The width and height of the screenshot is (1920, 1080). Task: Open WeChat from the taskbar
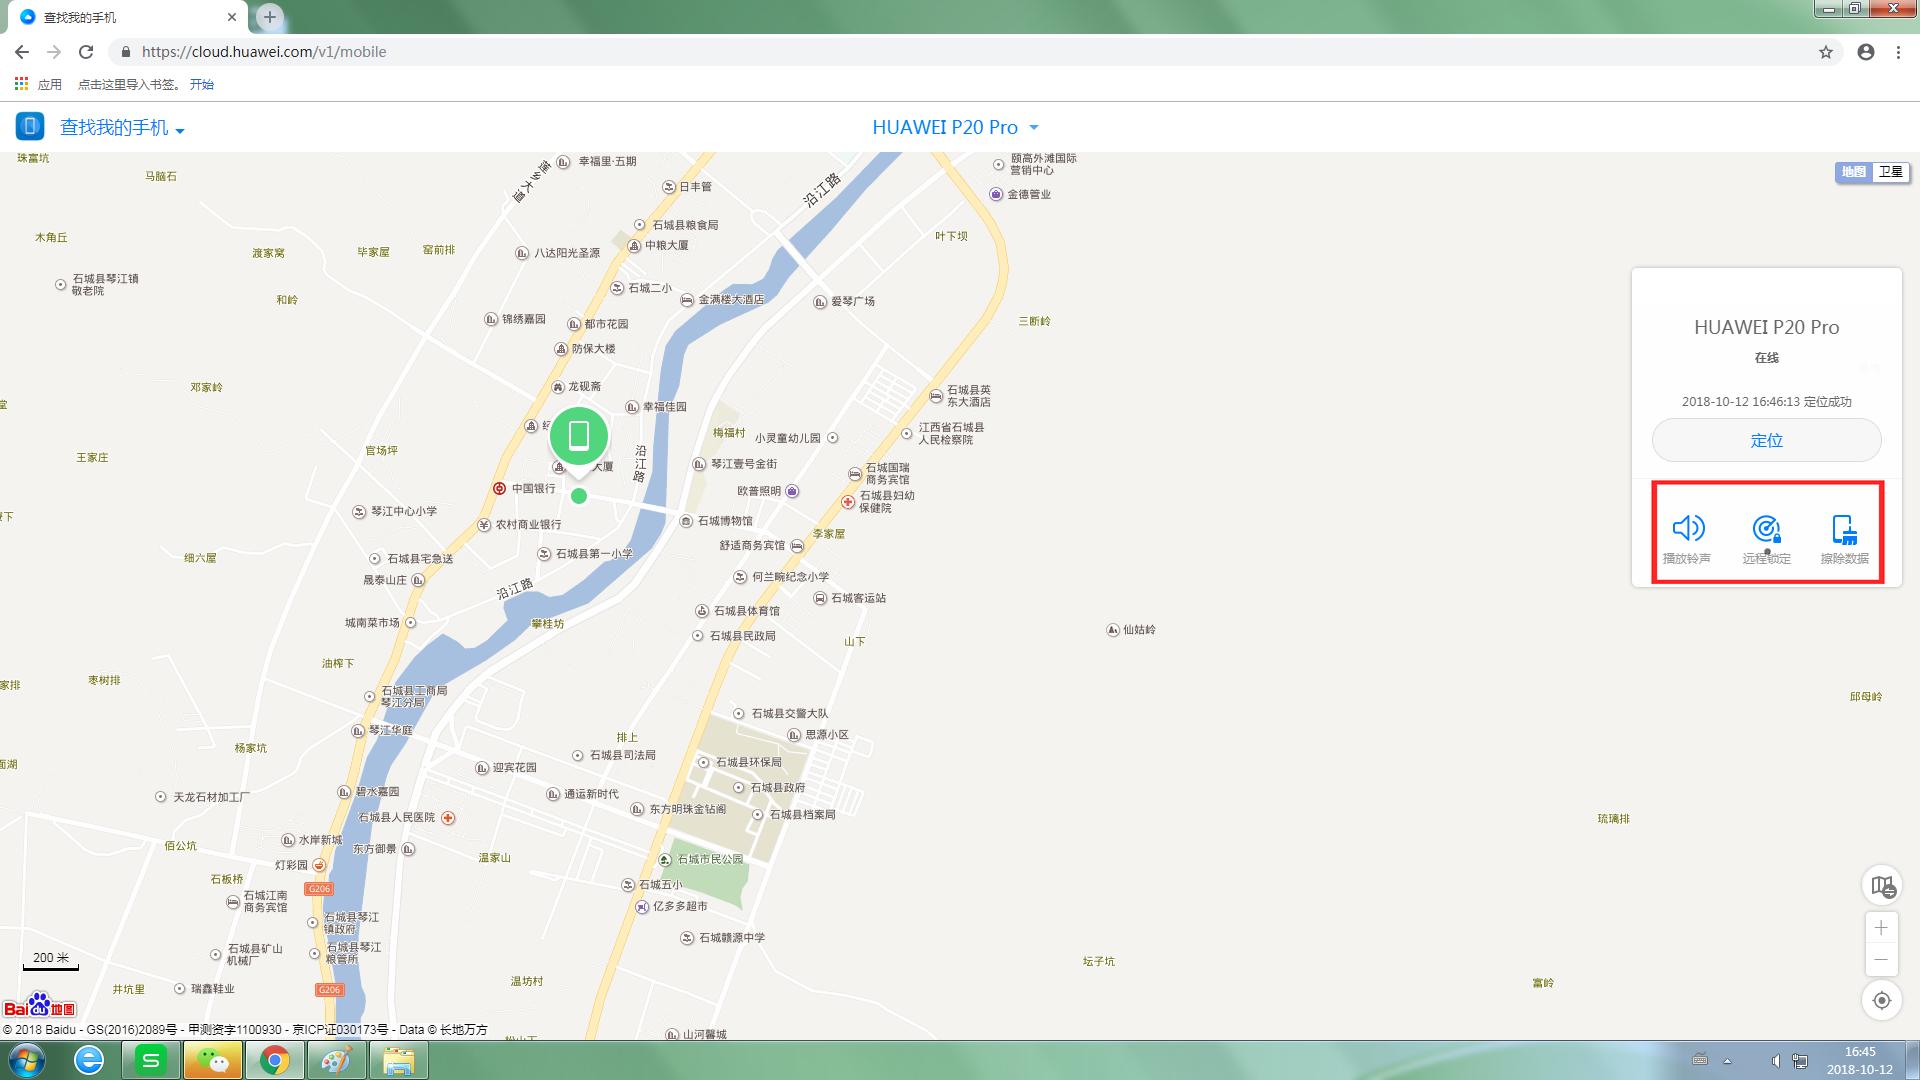213,1060
